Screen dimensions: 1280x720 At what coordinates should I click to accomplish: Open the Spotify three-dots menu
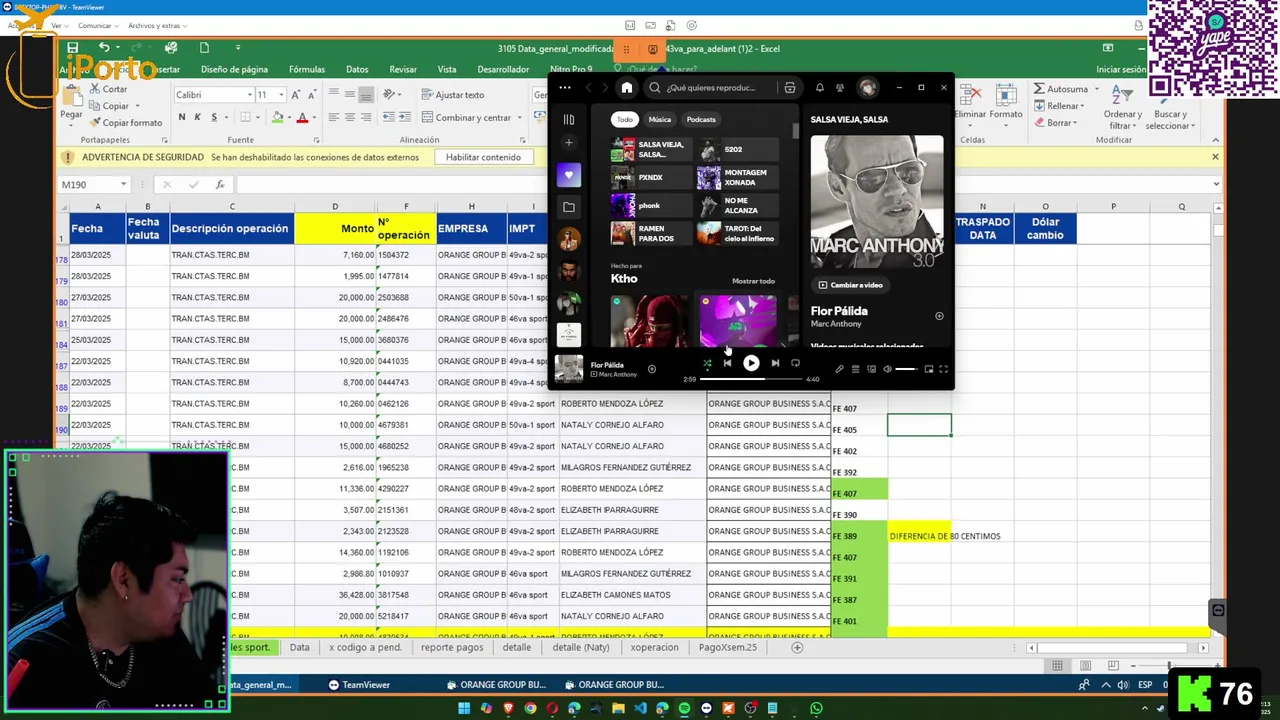click(x=565, y=88)
